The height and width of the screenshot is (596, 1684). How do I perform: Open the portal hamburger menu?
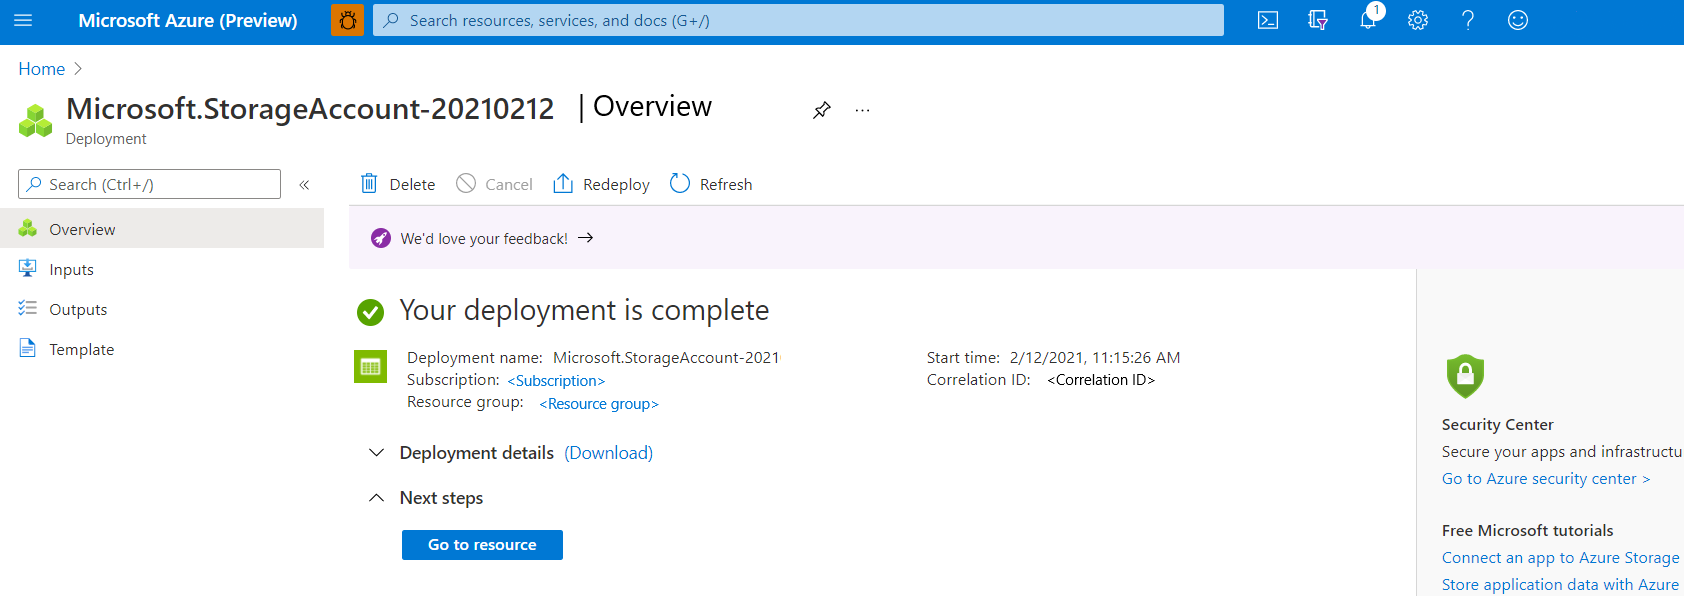pyautogui.click(x=23, y=20)
